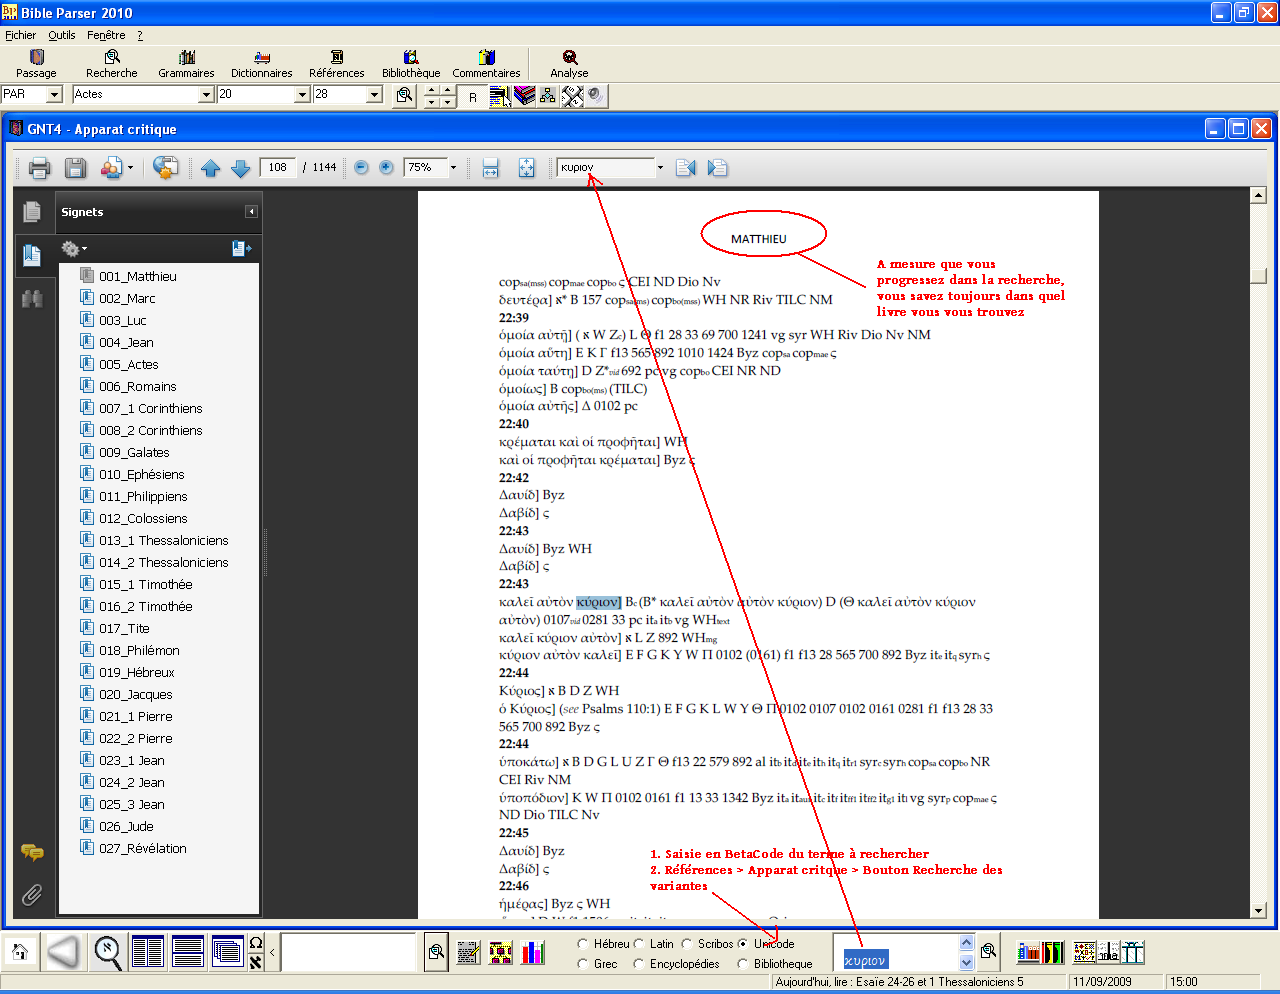This screenshot has height=994, width=1280.
Task: Open the Dictionnaires tool
Action: pos(261,64)
